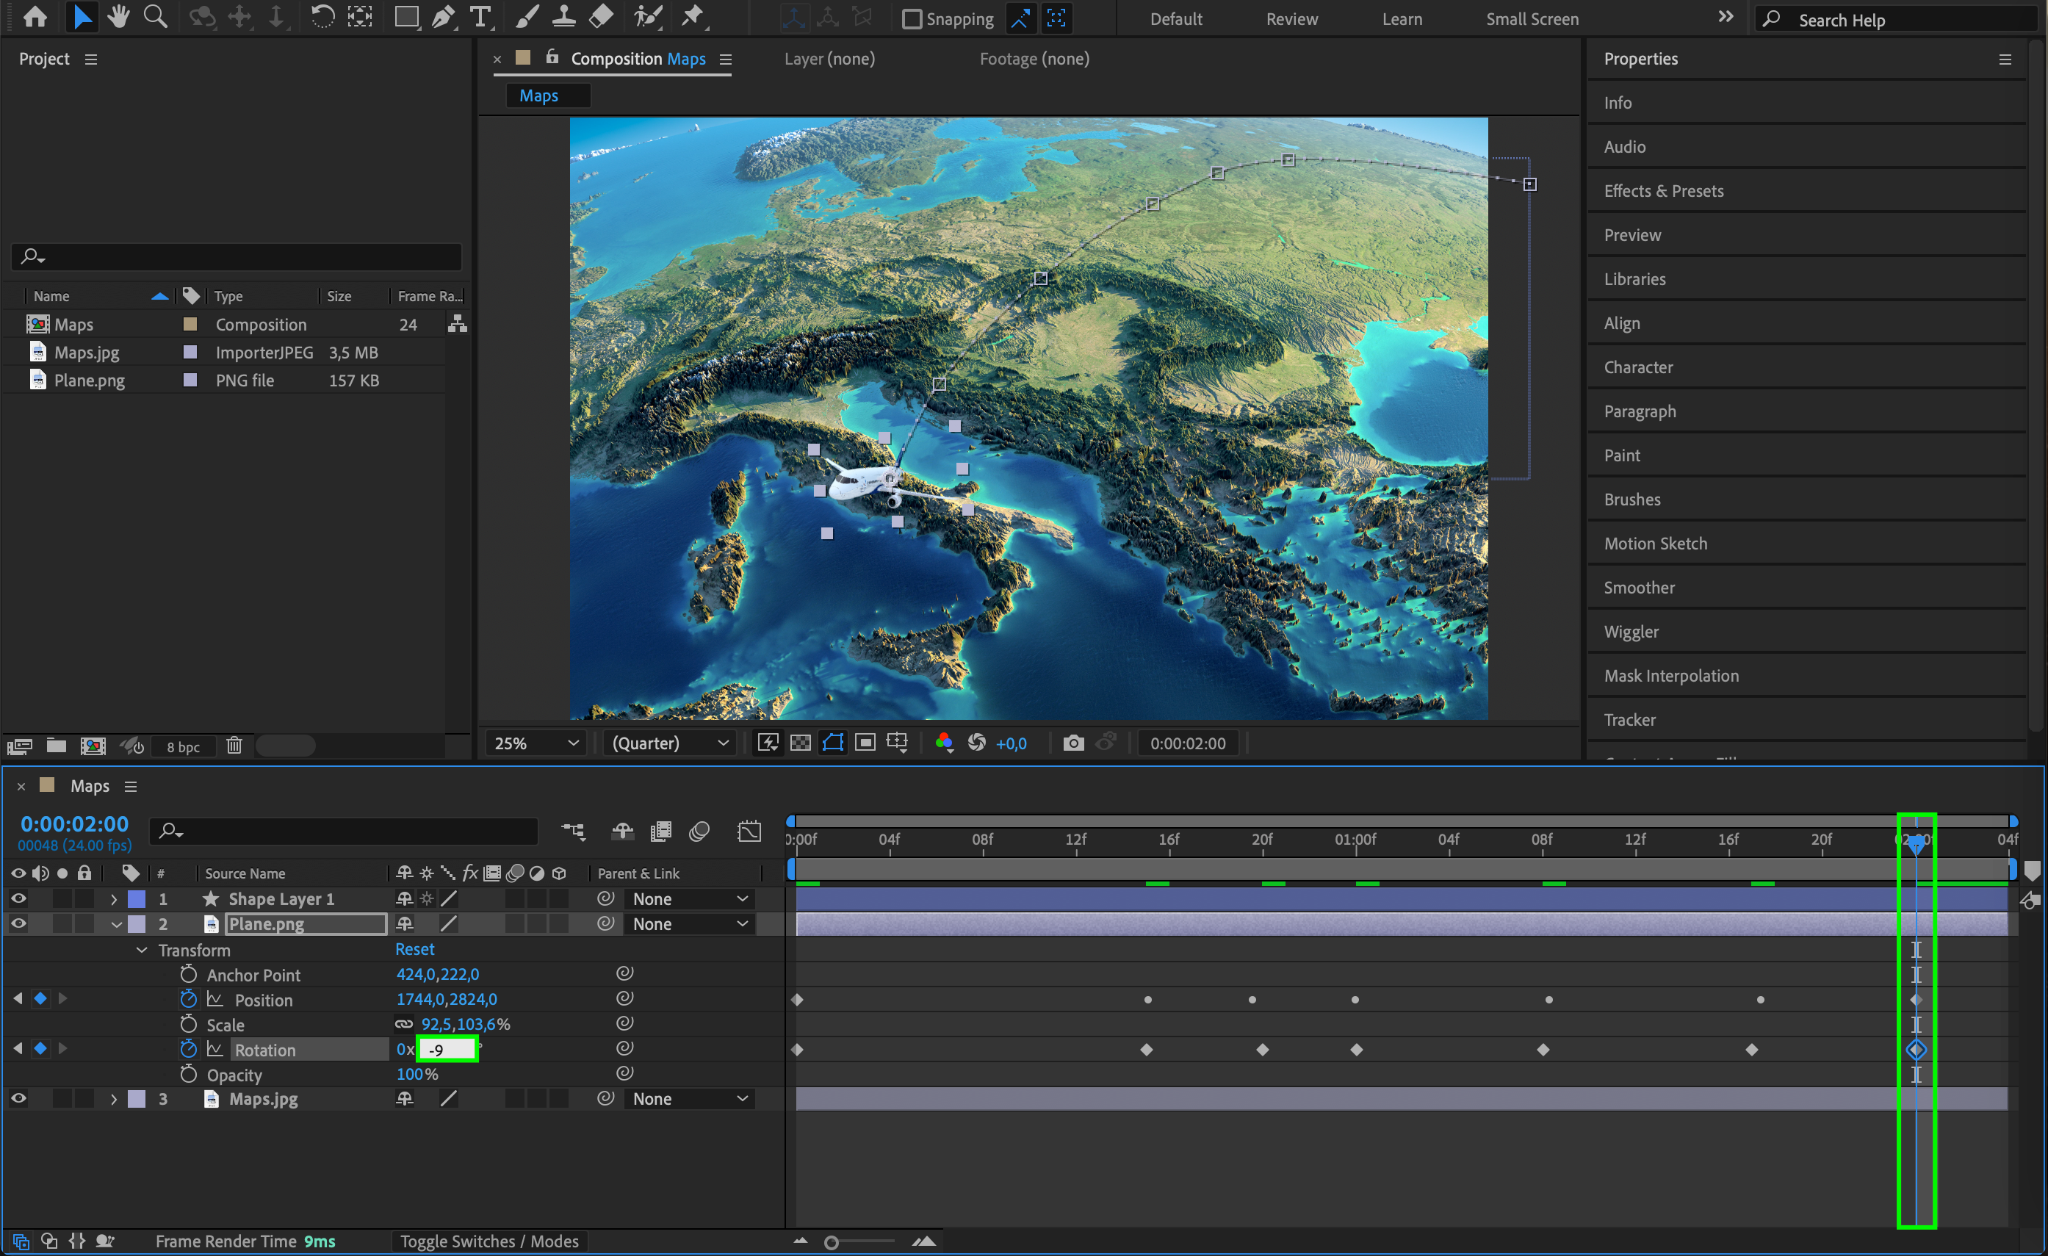Open Plane.png parent None dropdown

690,924
